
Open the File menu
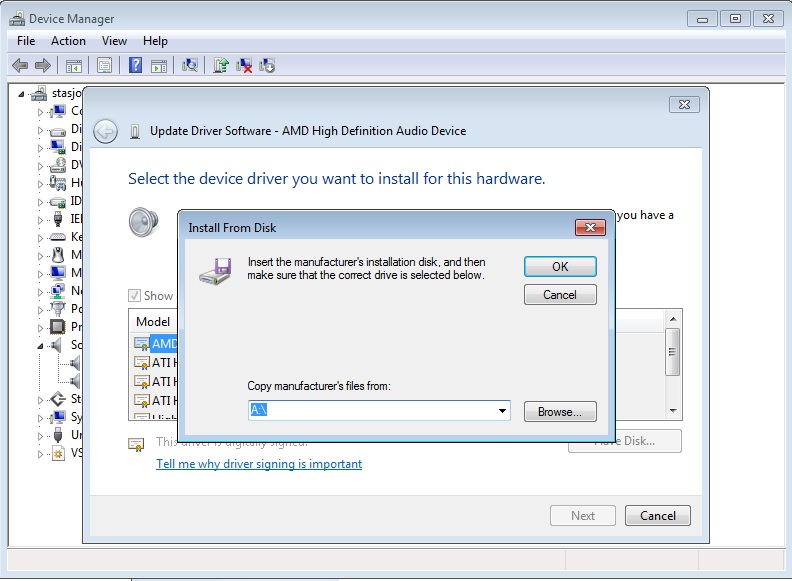tap(26, 41)
